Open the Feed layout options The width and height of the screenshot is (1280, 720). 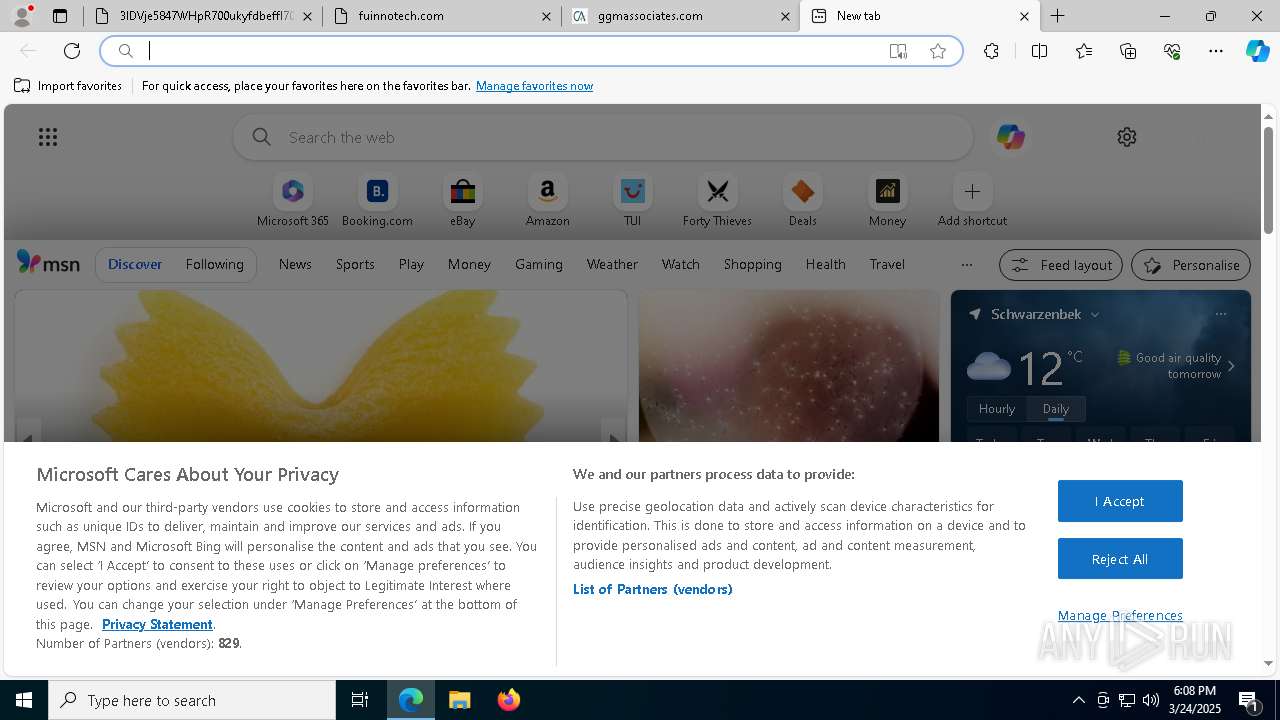[x=1061, y=265]
